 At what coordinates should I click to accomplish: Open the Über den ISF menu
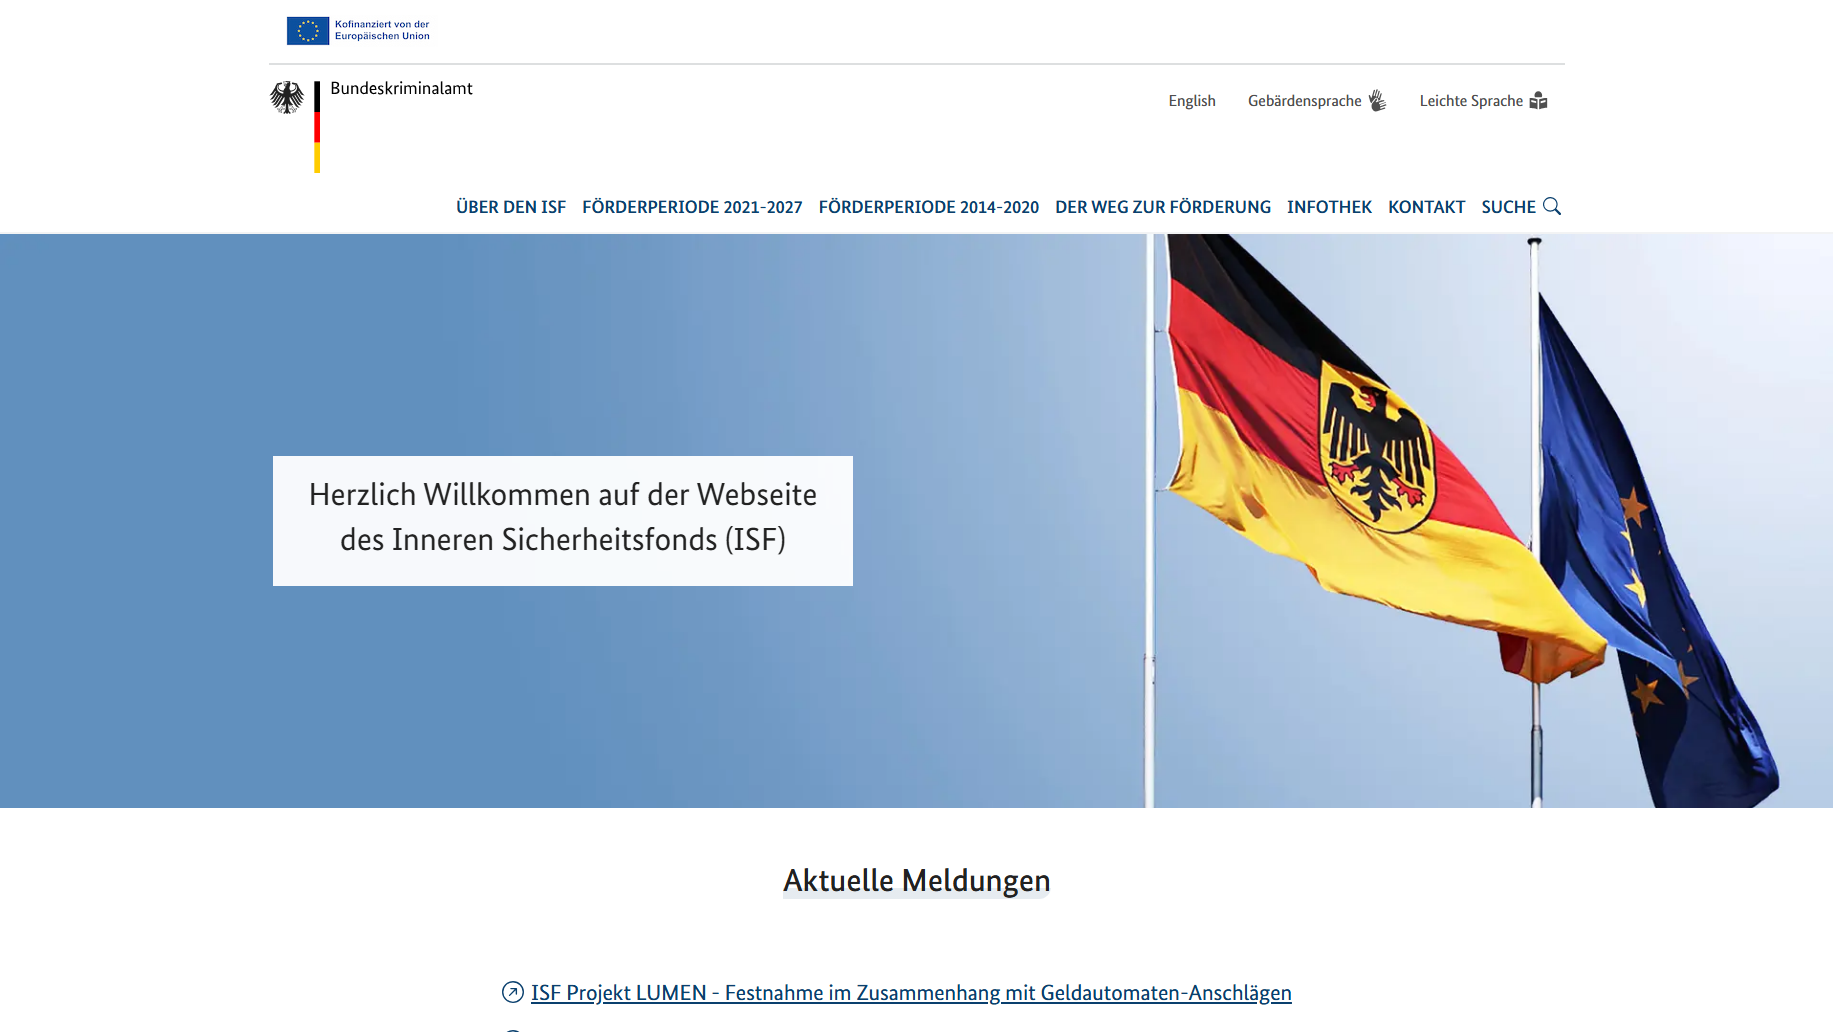[511, 207]
